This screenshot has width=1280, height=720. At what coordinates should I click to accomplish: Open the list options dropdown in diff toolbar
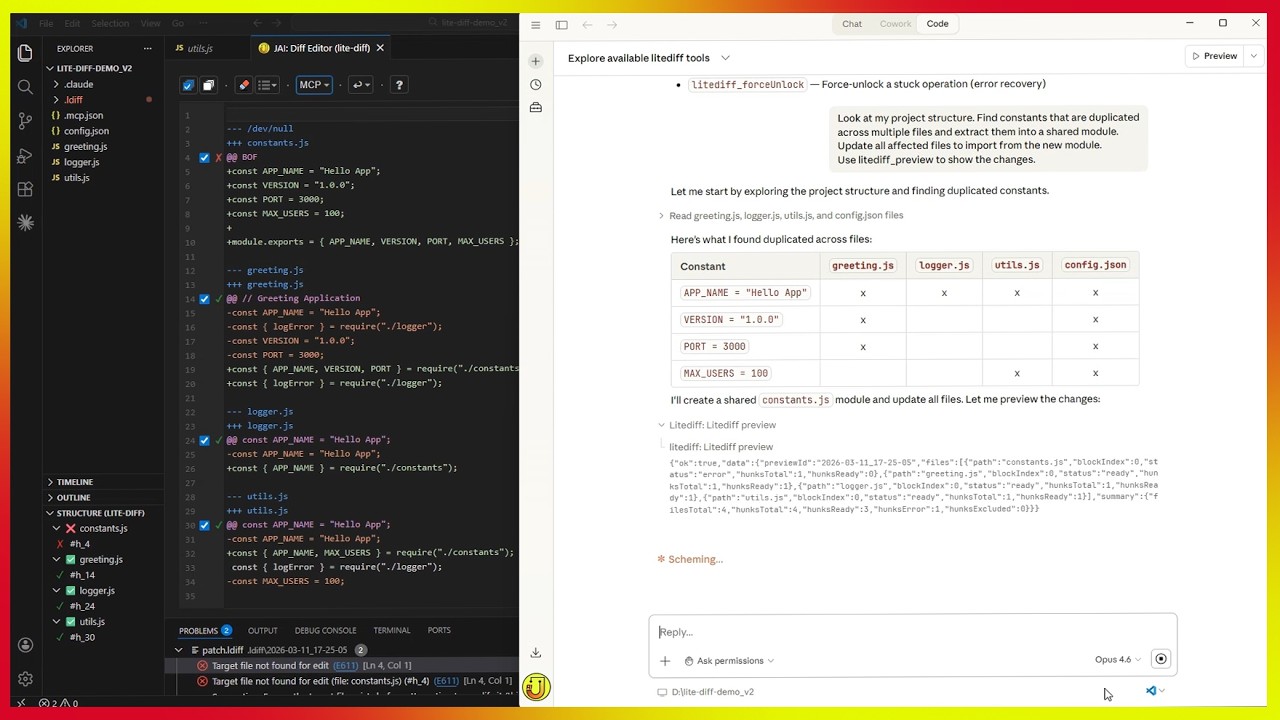point(267,85)
